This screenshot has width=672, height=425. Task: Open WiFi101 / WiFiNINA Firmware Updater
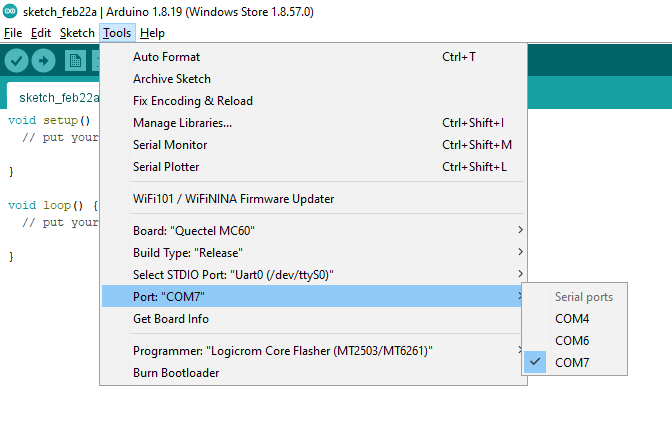point(314,199)
